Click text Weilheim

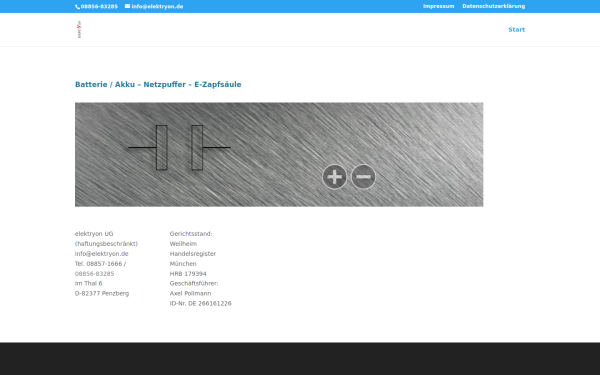point(183,244)
